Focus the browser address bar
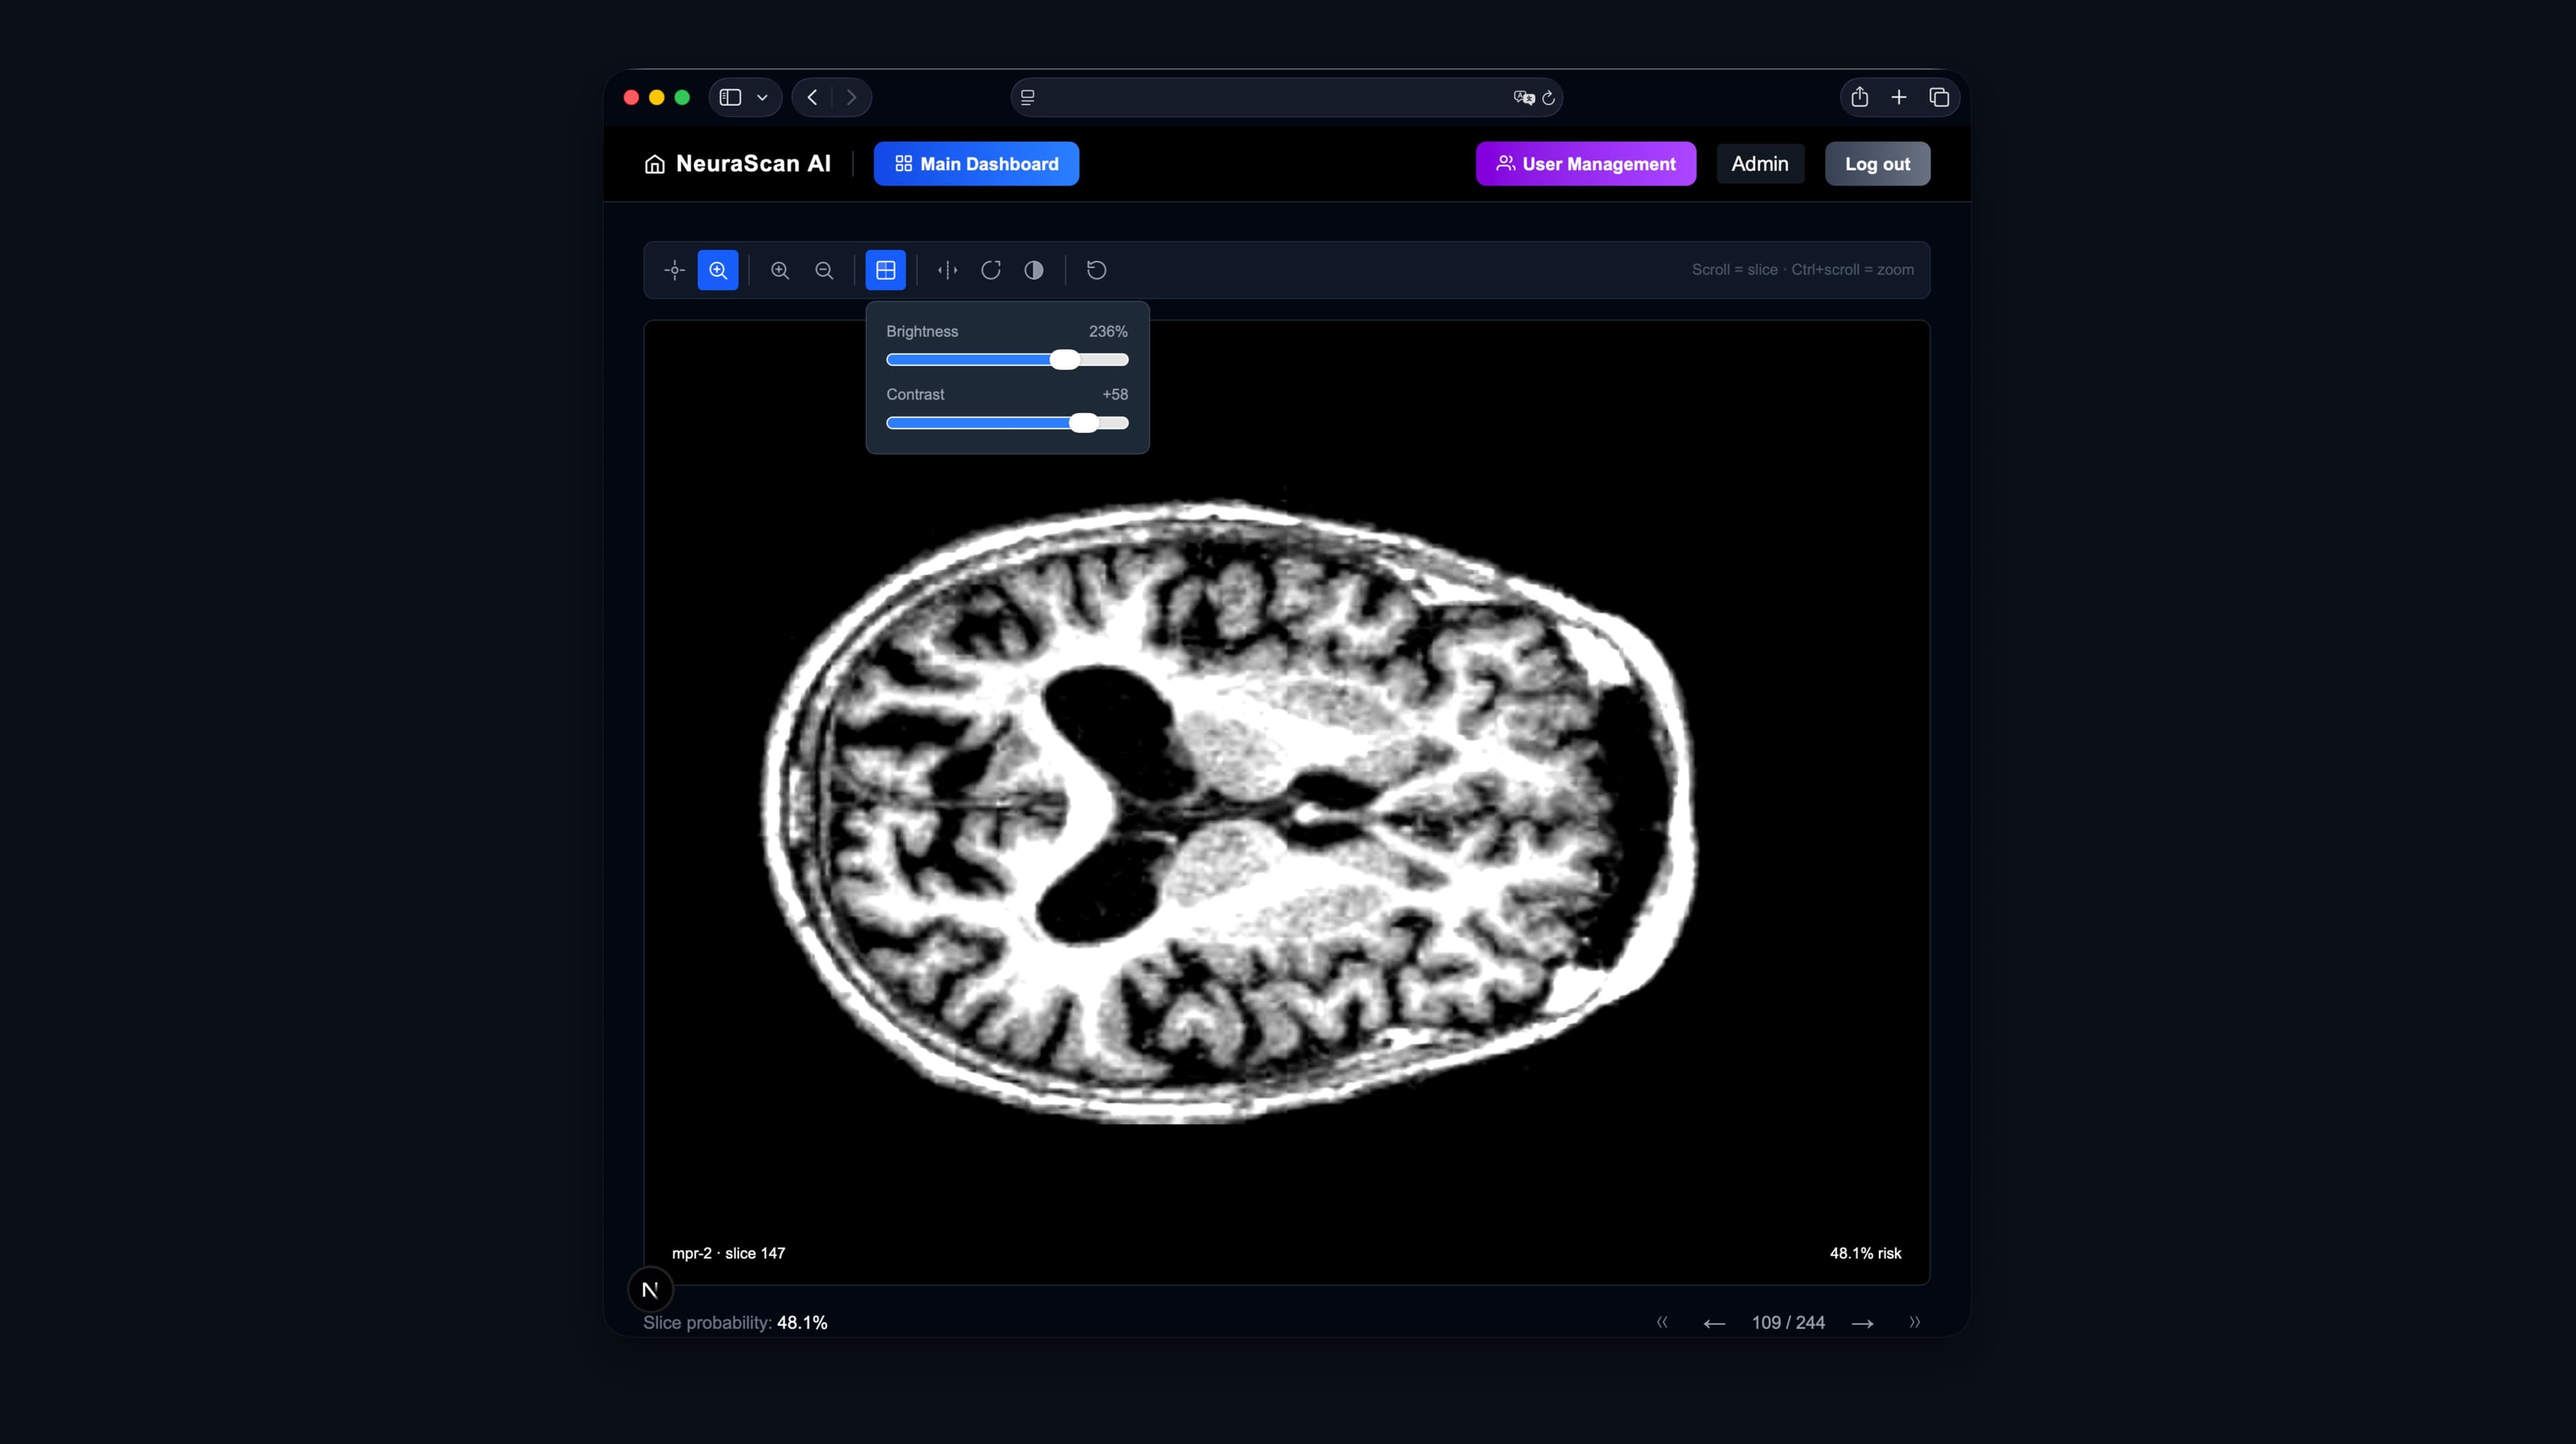This screenshot has width=2576, height=1444. (1286, 97)
